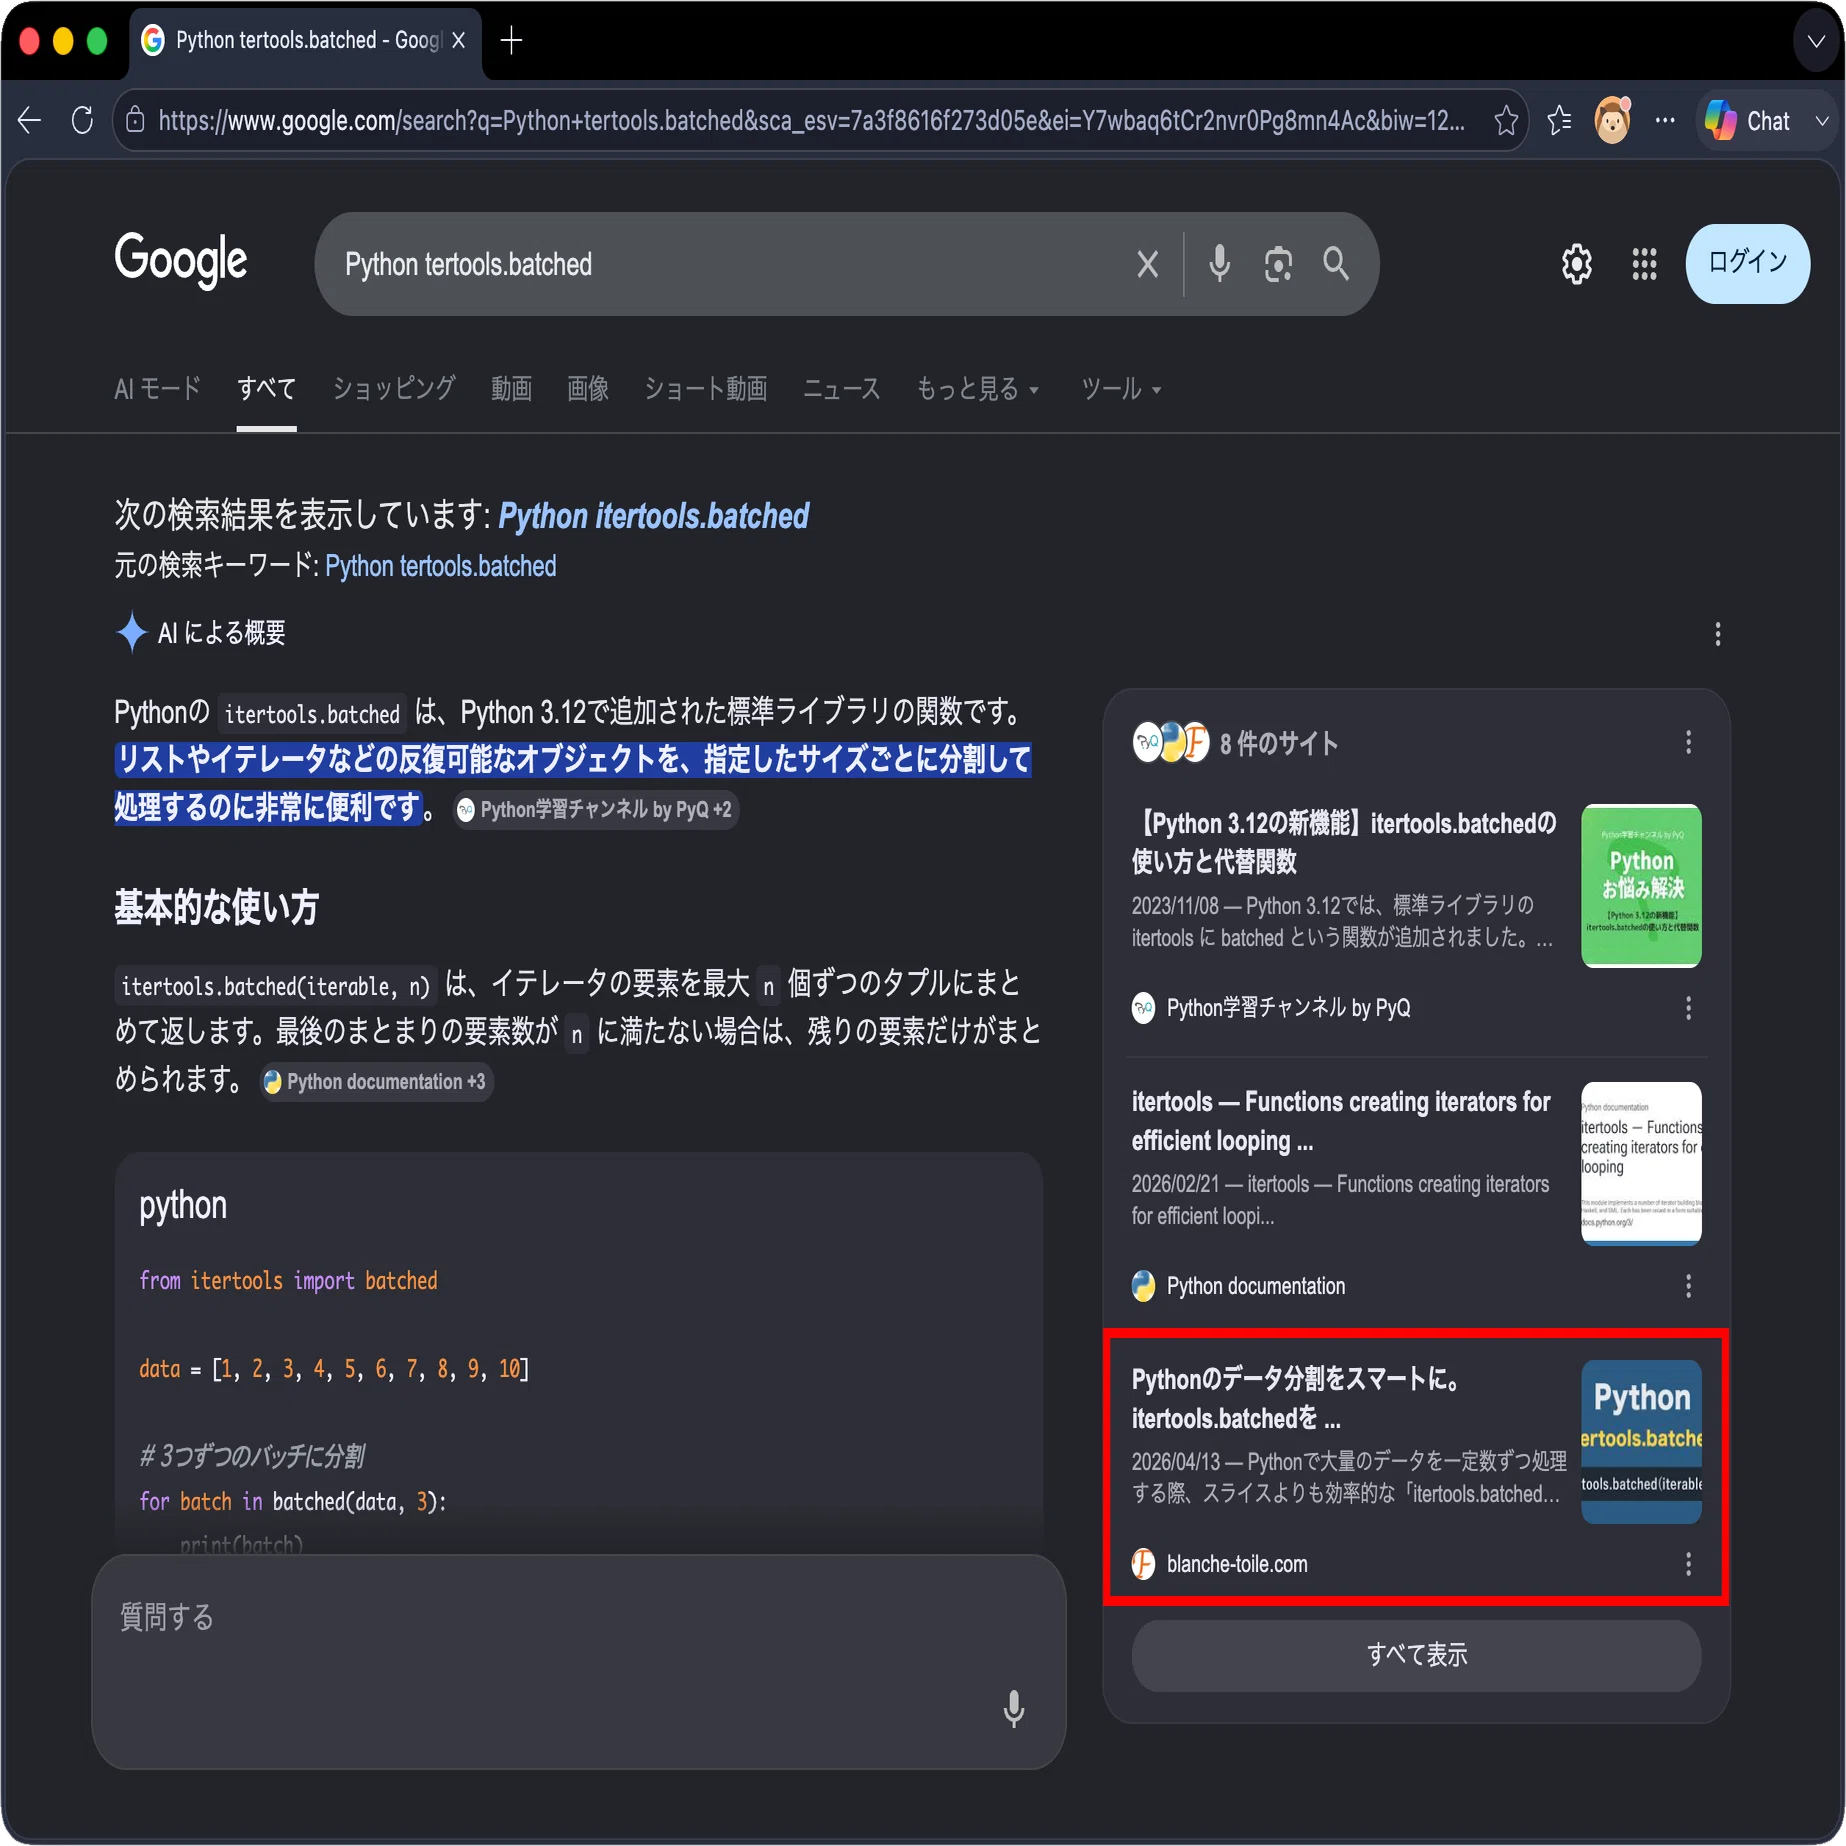Expand the もっと見る dropdown
This screenshot has width=1846, height=1846.
(978, 389)
